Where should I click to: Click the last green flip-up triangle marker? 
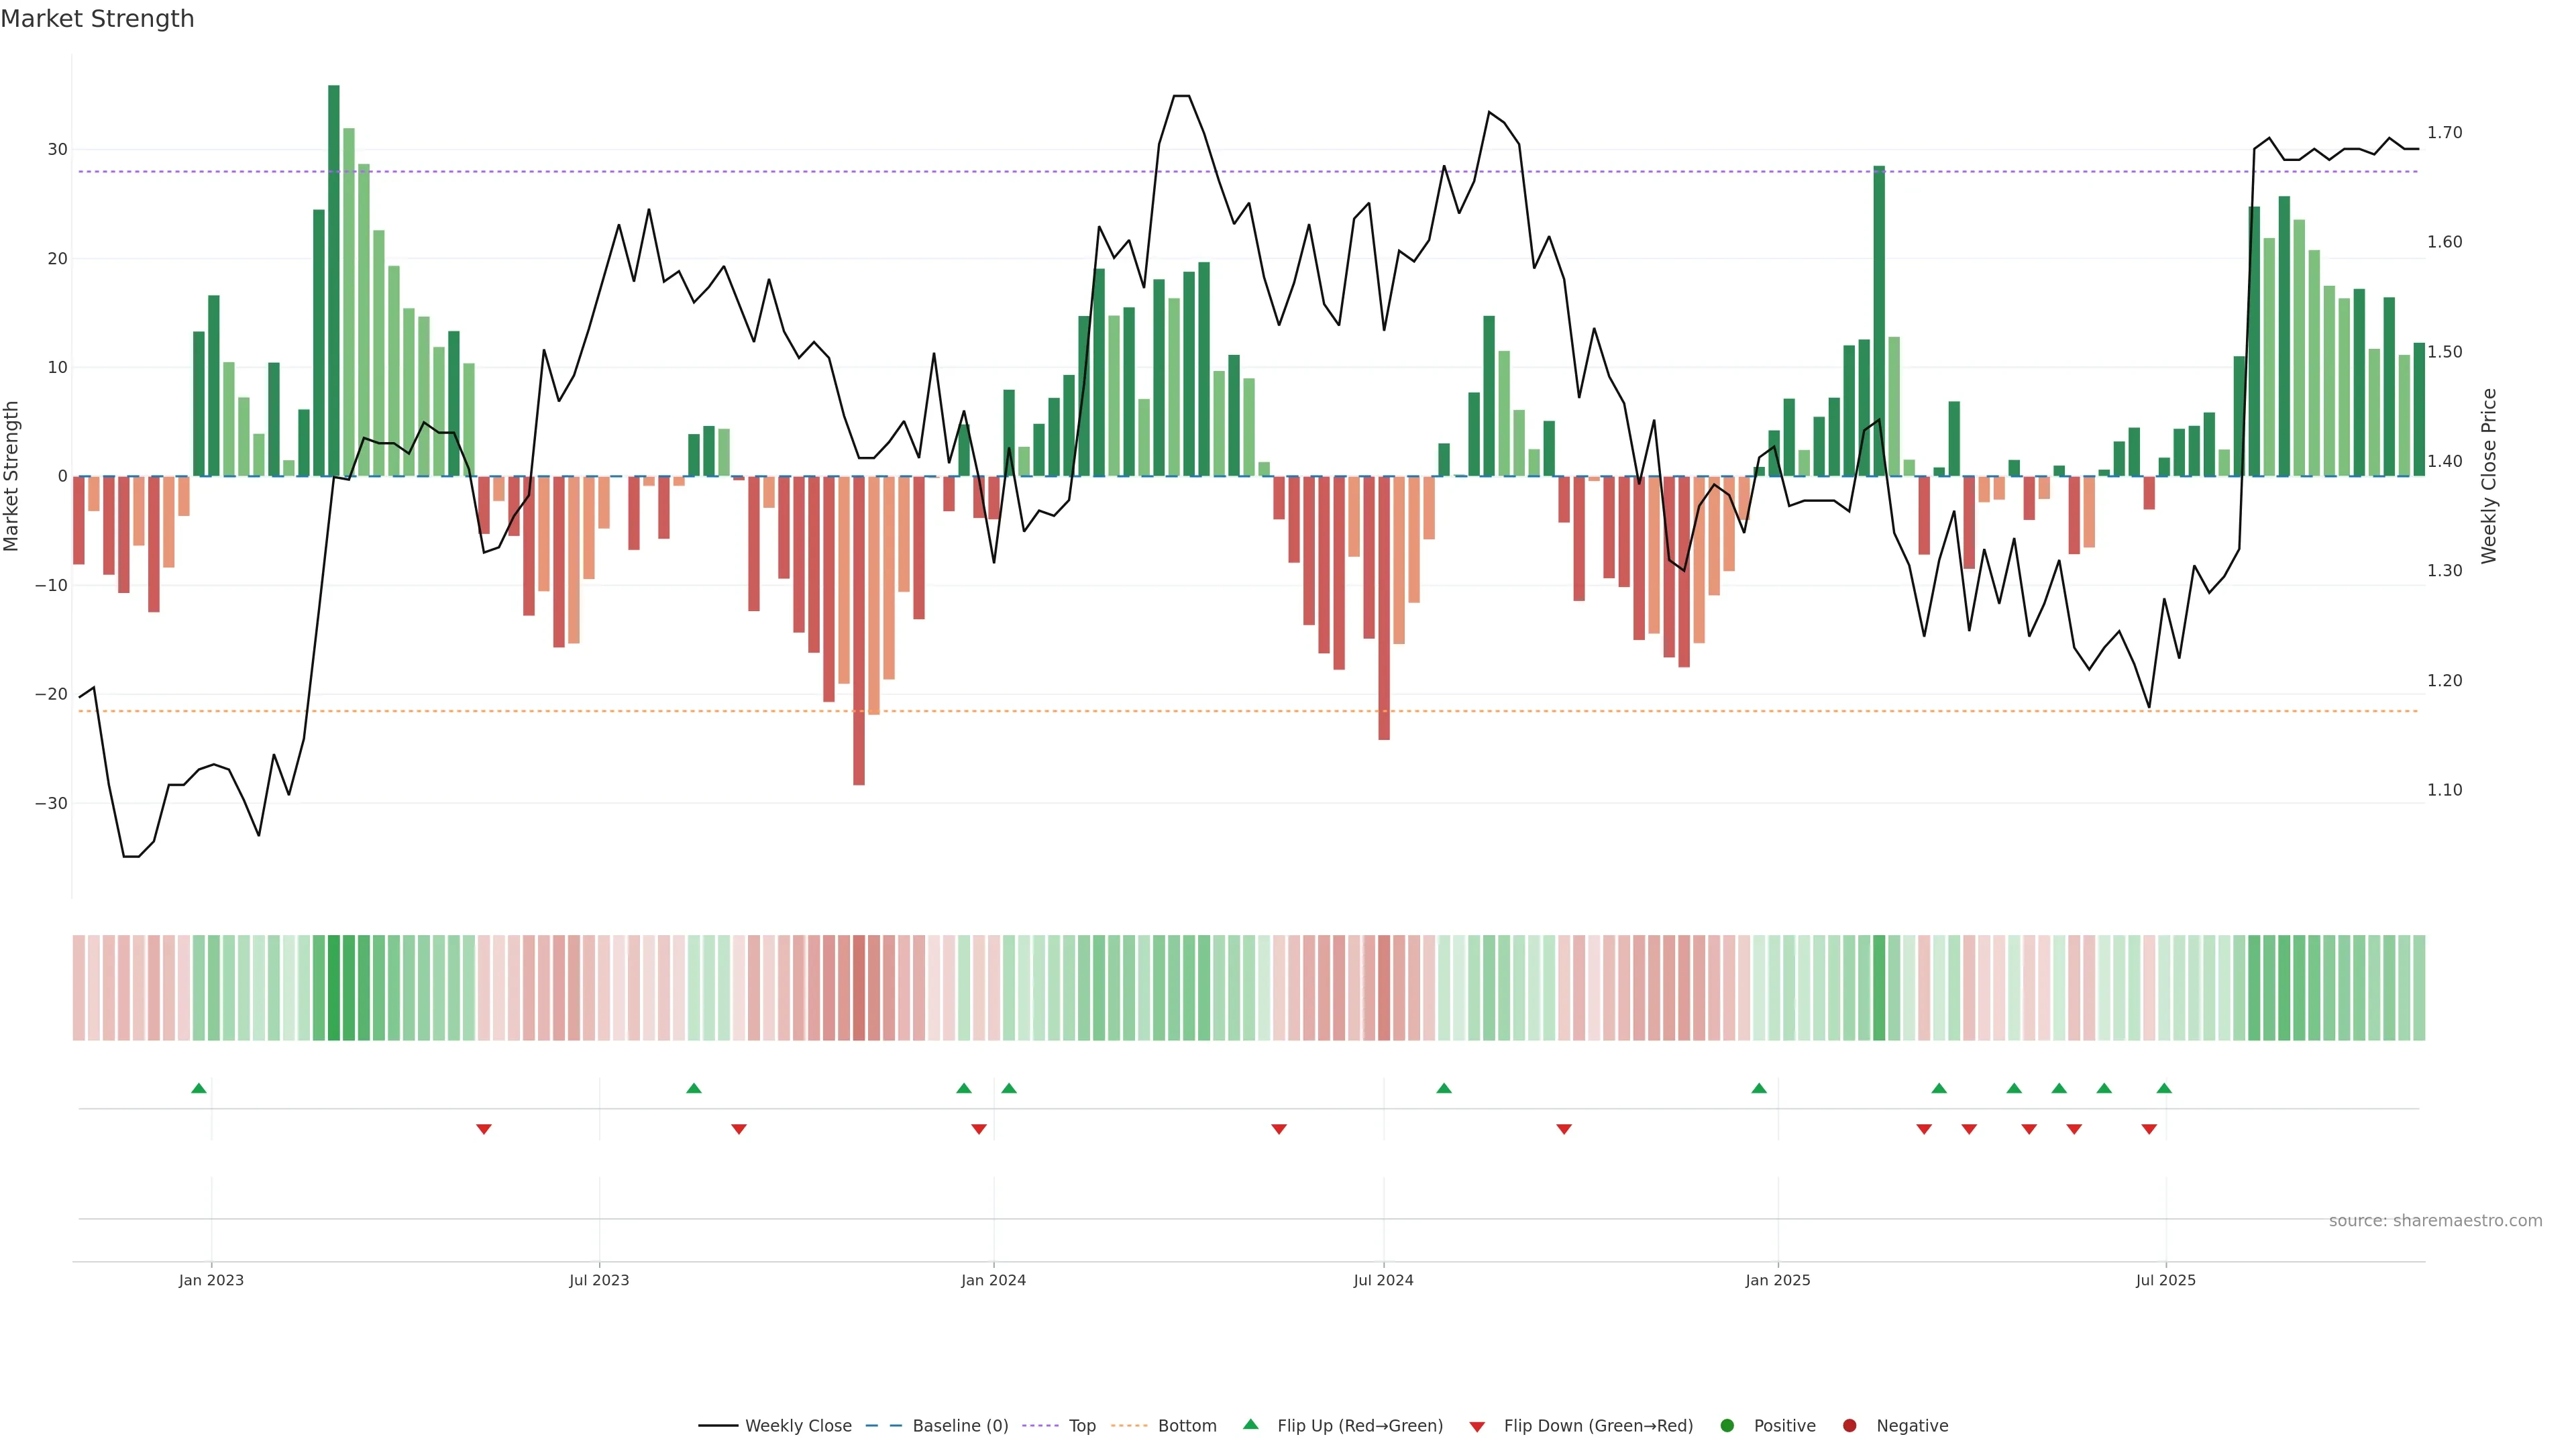tap(2164, 1088)
